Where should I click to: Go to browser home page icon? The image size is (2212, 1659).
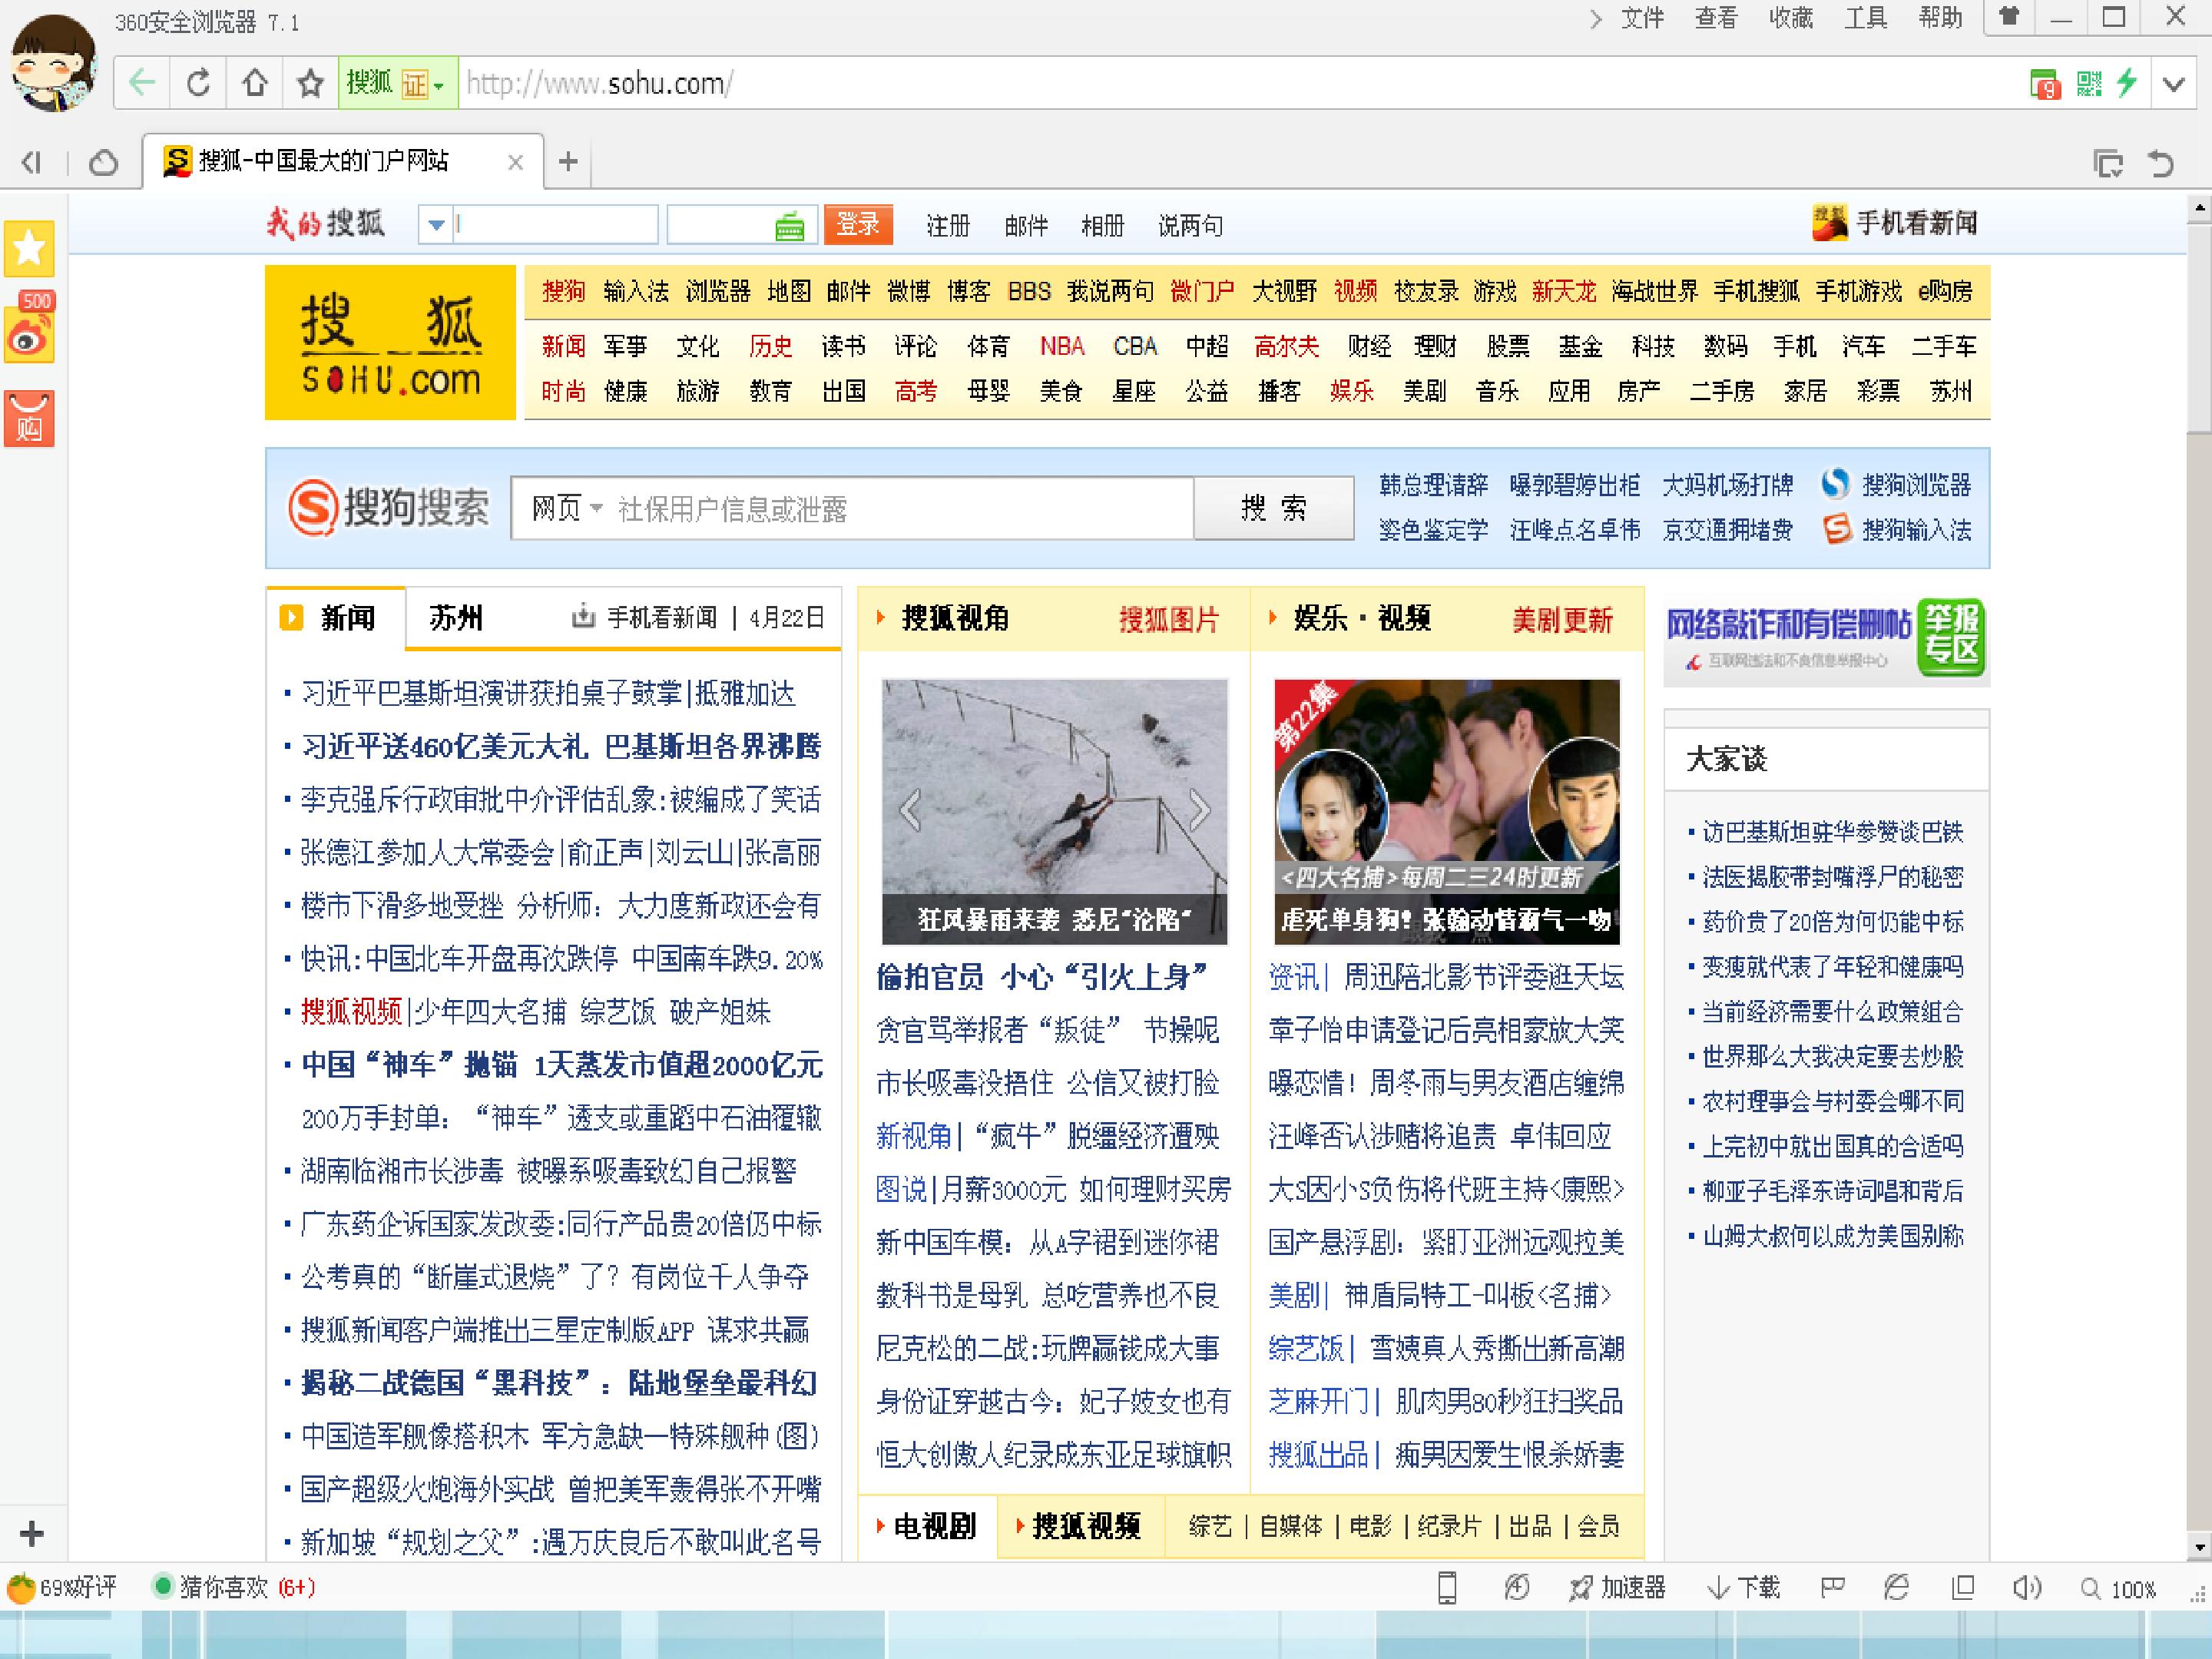click(254, 83)
